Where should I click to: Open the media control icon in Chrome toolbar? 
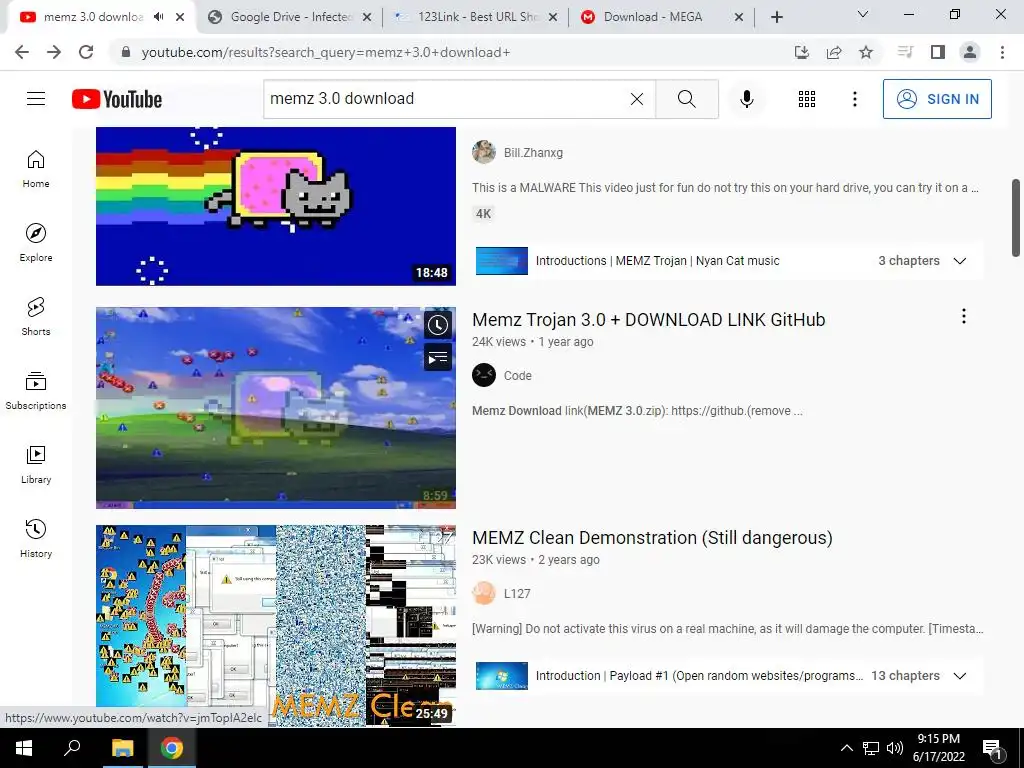pos(905,52)
